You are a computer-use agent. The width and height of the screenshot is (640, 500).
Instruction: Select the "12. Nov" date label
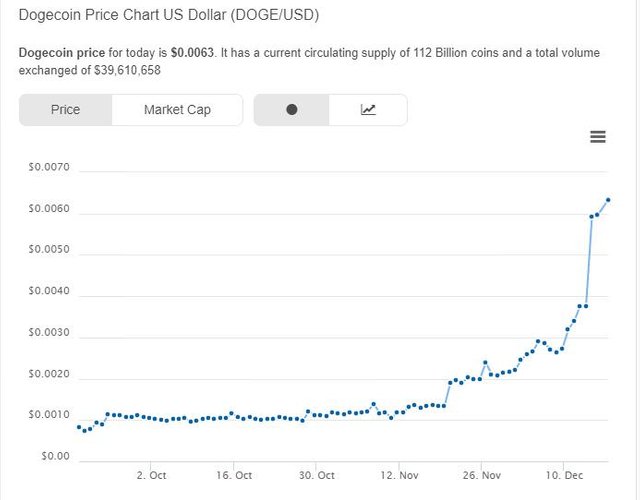399,476
